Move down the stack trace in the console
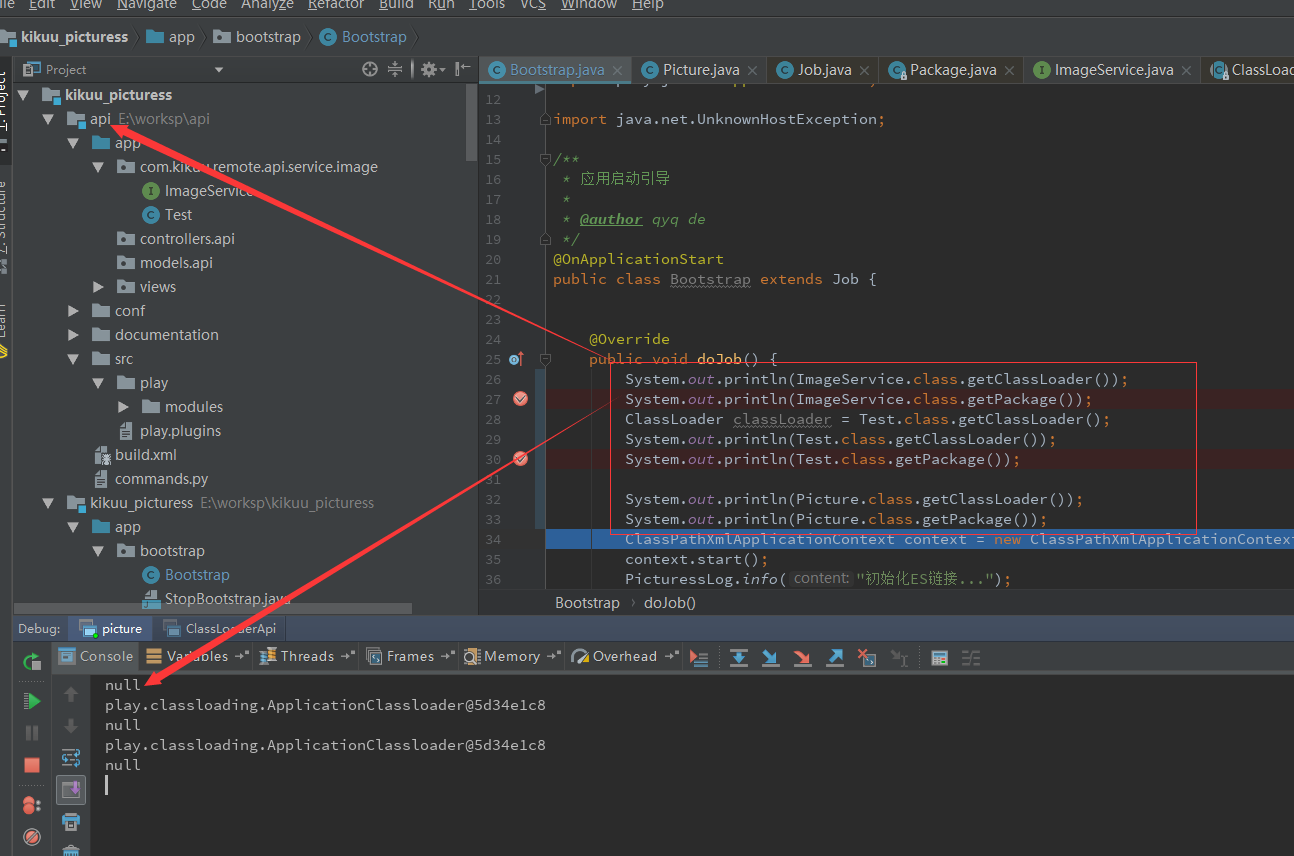The width and height of the screenshot is (1294, 856). point(71,726)
